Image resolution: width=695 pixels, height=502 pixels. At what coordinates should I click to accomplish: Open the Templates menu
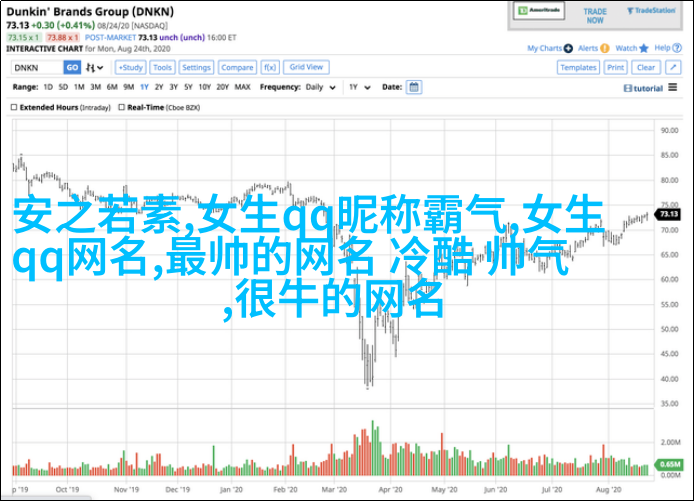coord(578,68)
